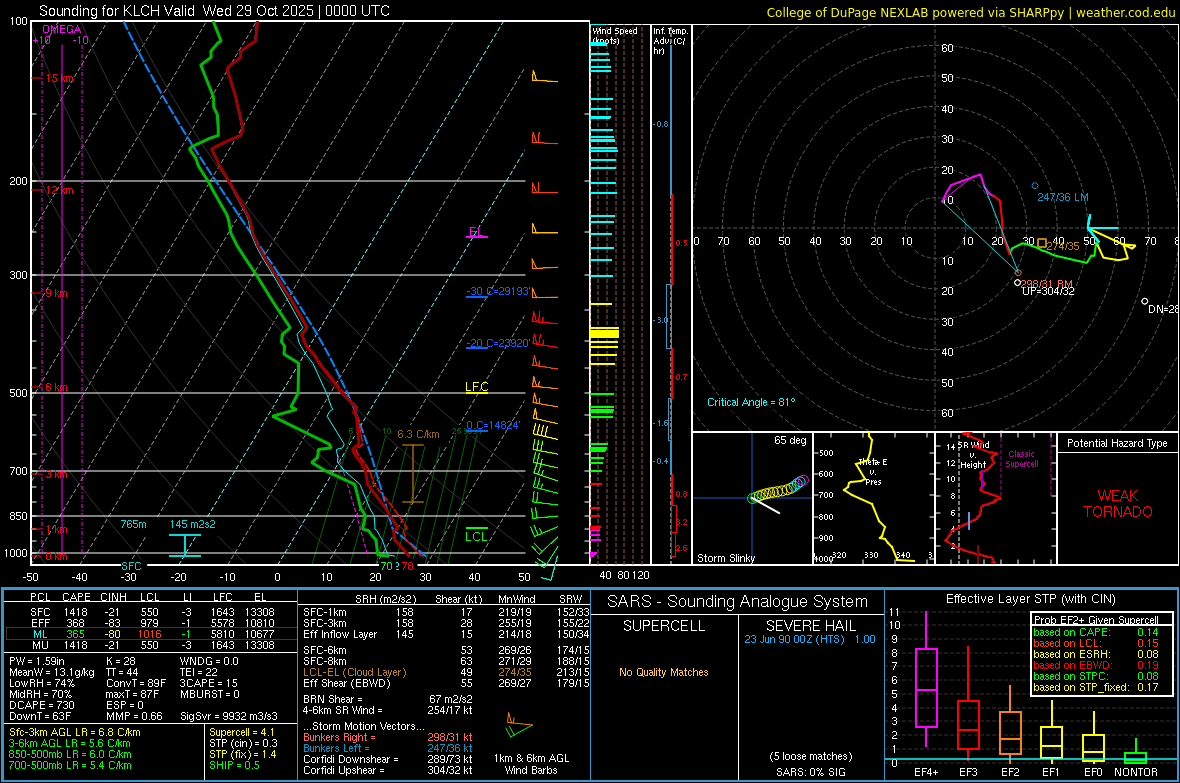Click the Potential Hazard Type header
Screen dimensions: 1180x783
coord(1118,443)
